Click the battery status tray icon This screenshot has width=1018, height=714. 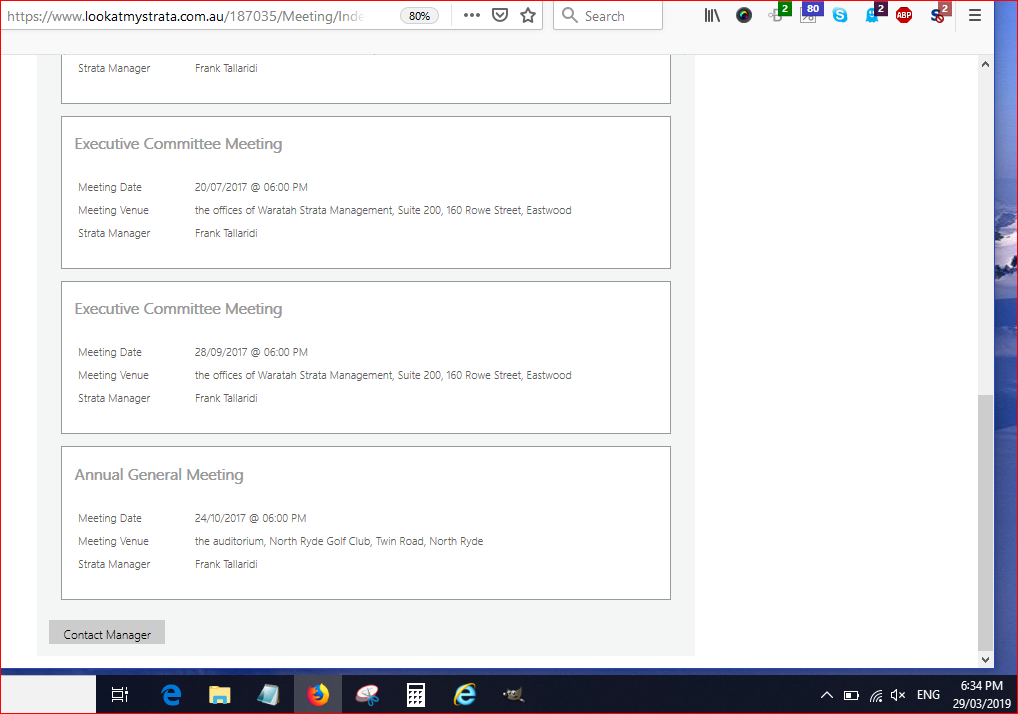(x=851, y=695)
